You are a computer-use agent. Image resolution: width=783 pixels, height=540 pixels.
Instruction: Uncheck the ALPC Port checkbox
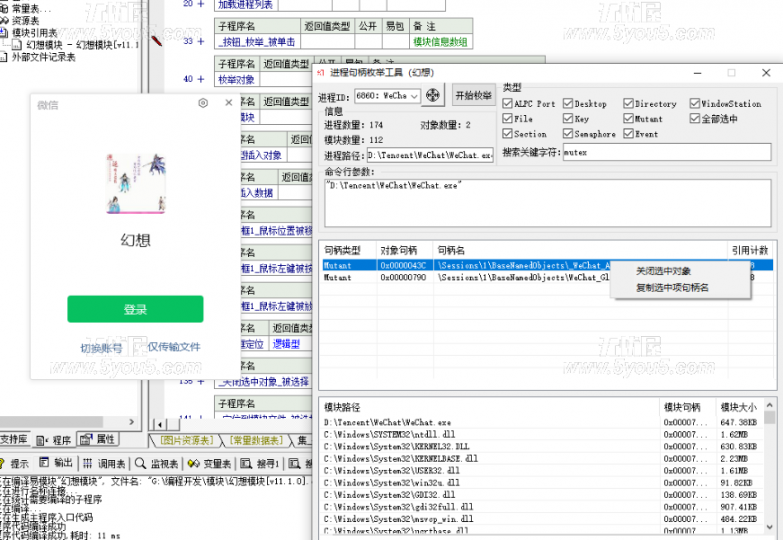tap(508, 103)
